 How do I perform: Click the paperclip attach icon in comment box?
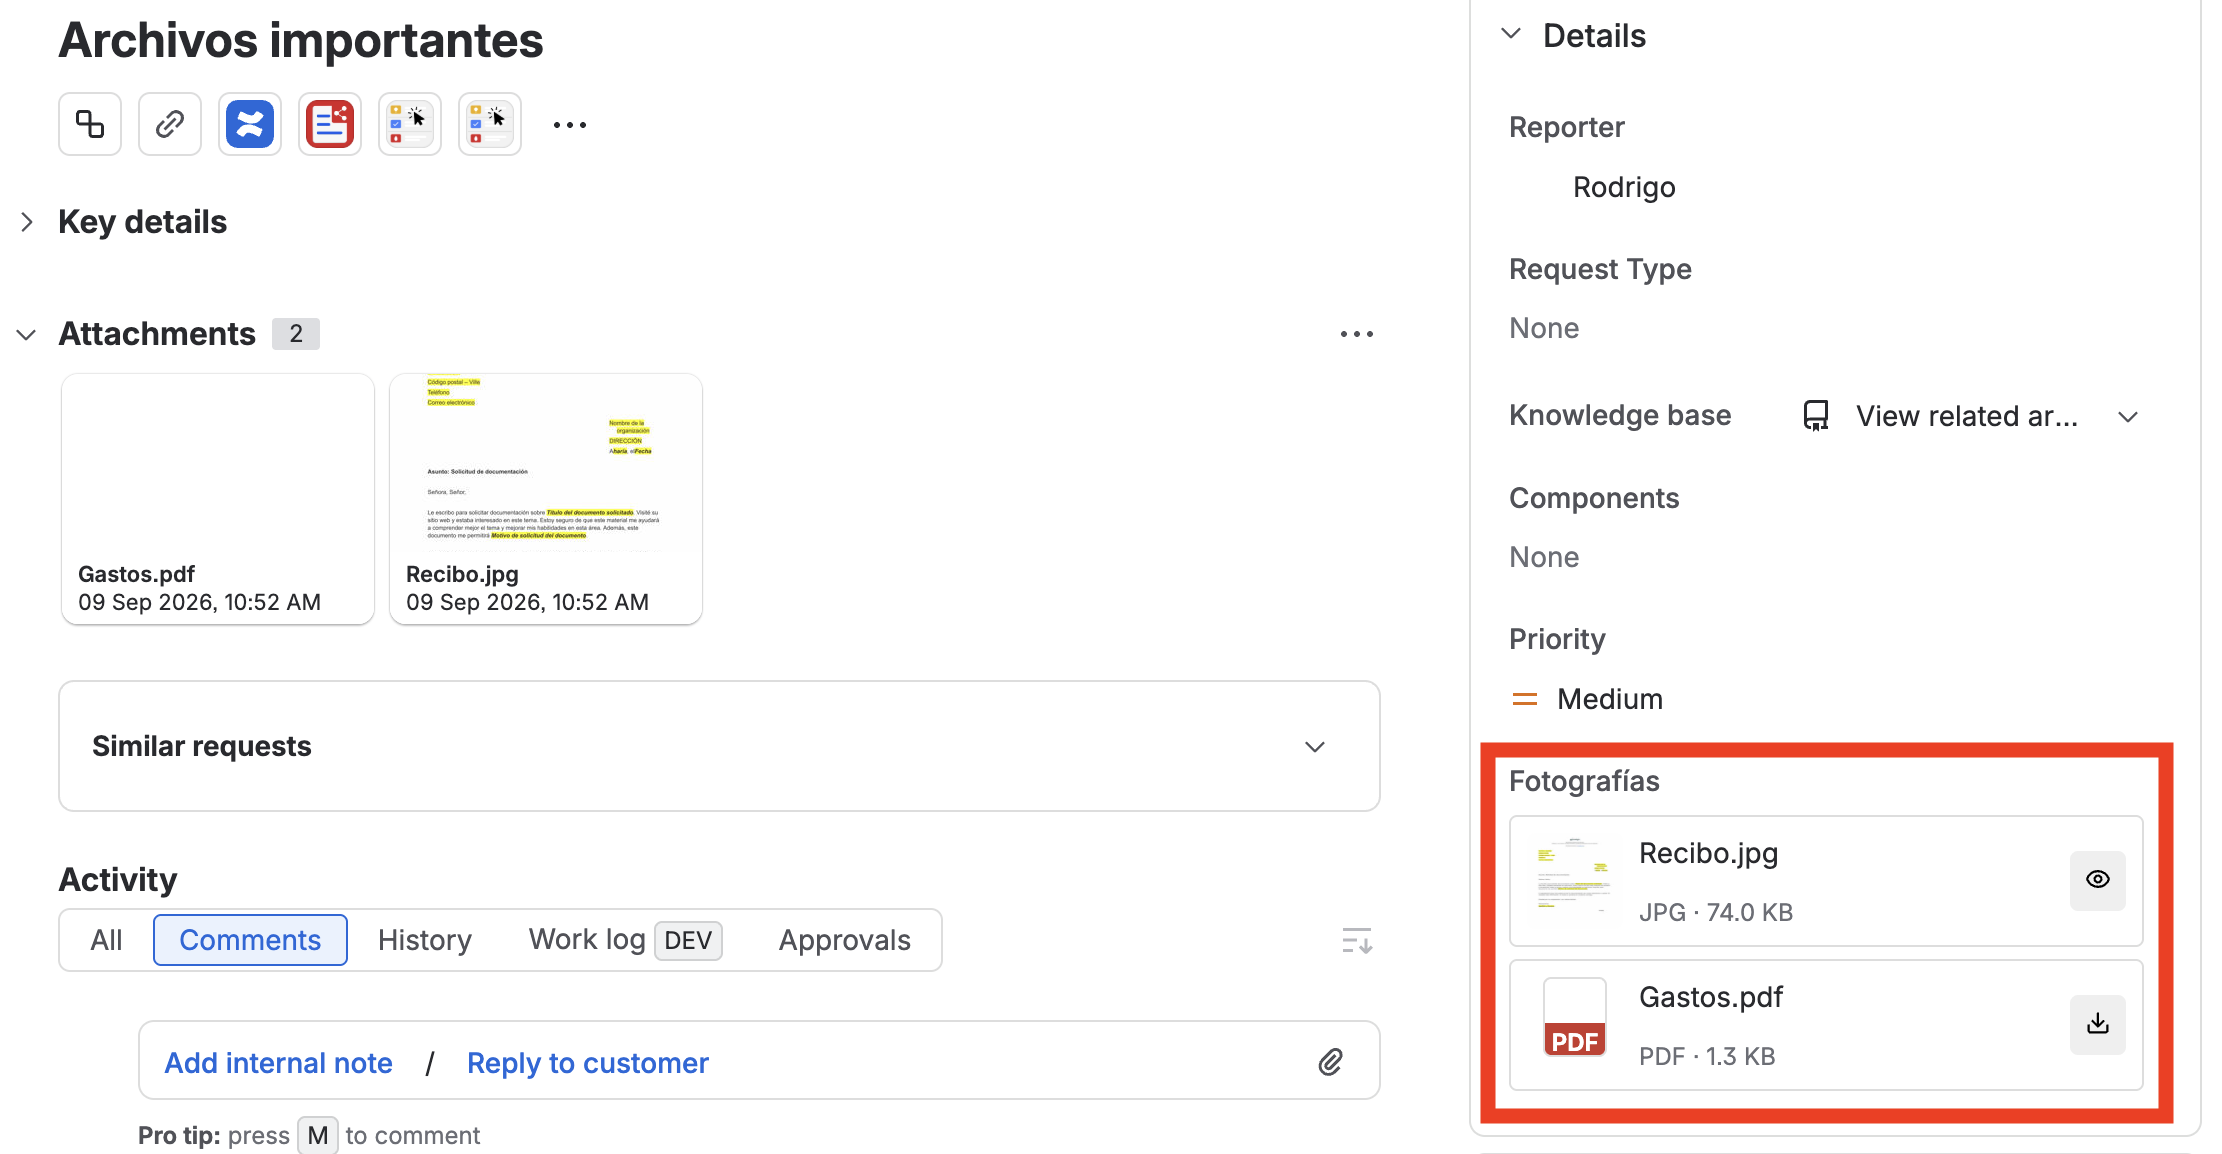pyautogui.click(x=1330, y=1062)
